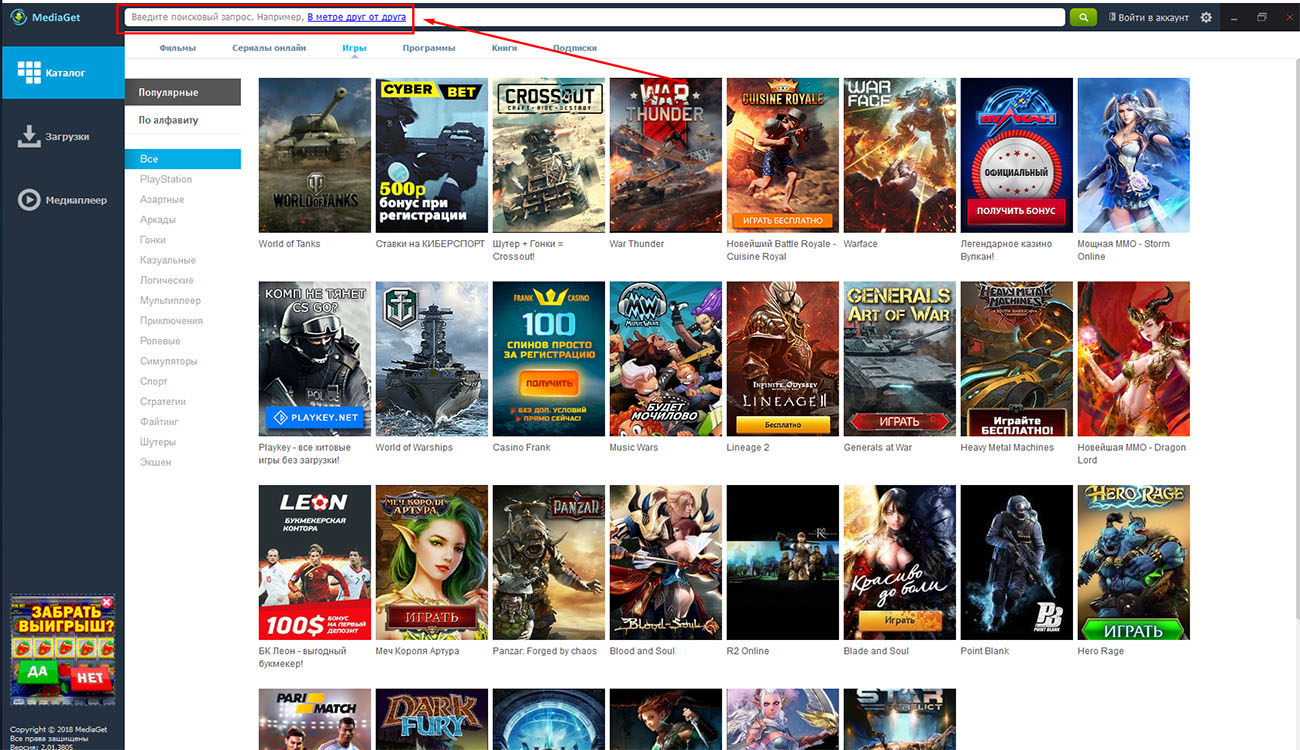Open the Blood and Soul thumbnail
The image size is (1300, 750).
click(666, 563)
